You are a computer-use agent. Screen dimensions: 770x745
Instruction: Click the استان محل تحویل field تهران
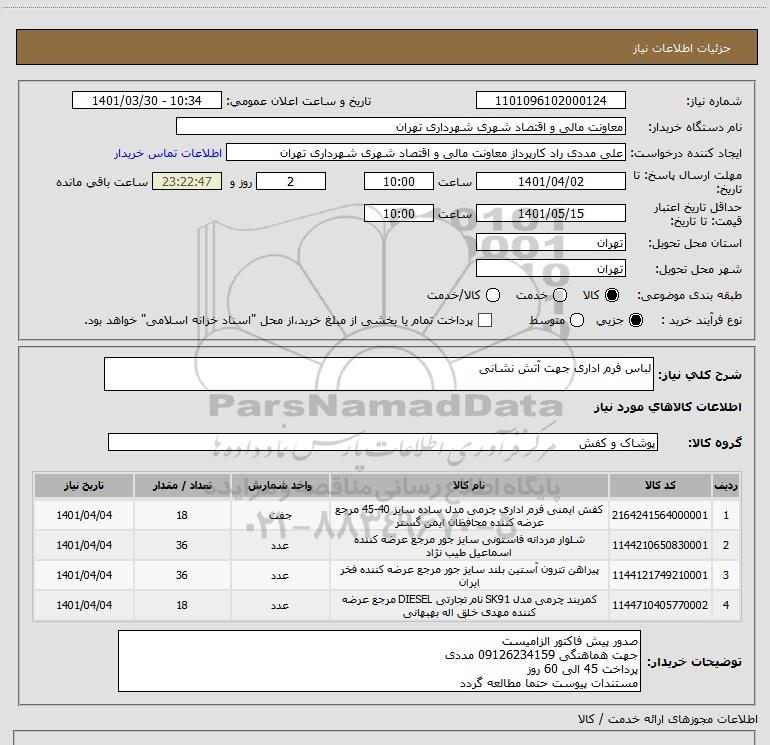550,243
